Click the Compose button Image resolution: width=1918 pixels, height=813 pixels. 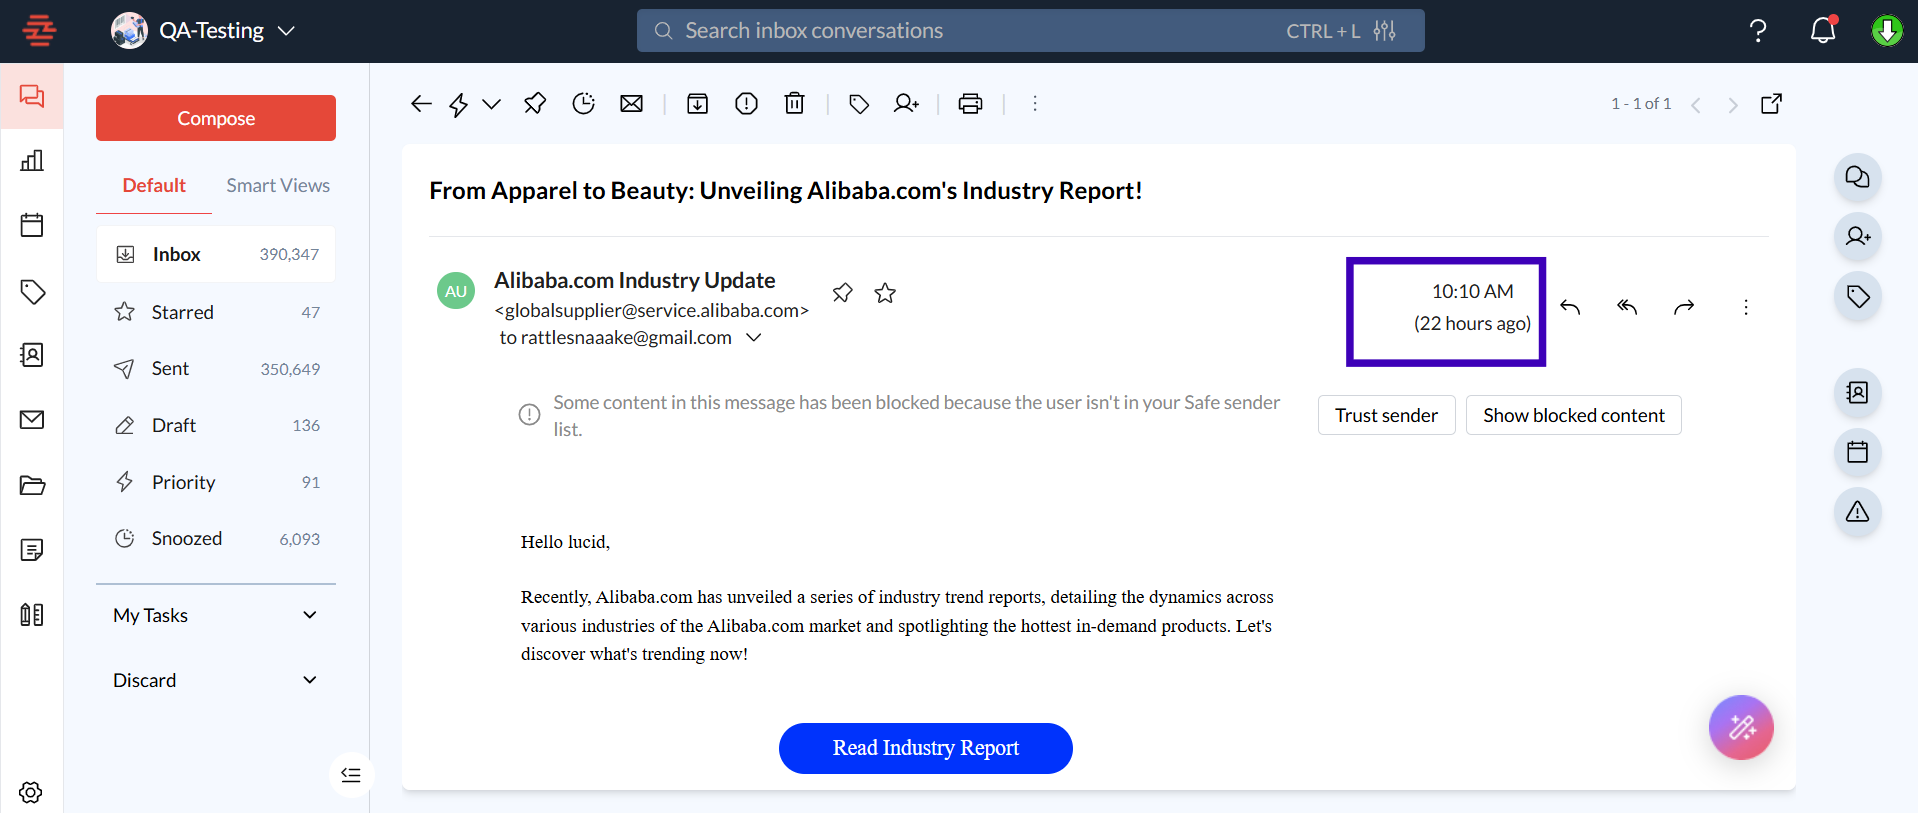tap(216, 118)
